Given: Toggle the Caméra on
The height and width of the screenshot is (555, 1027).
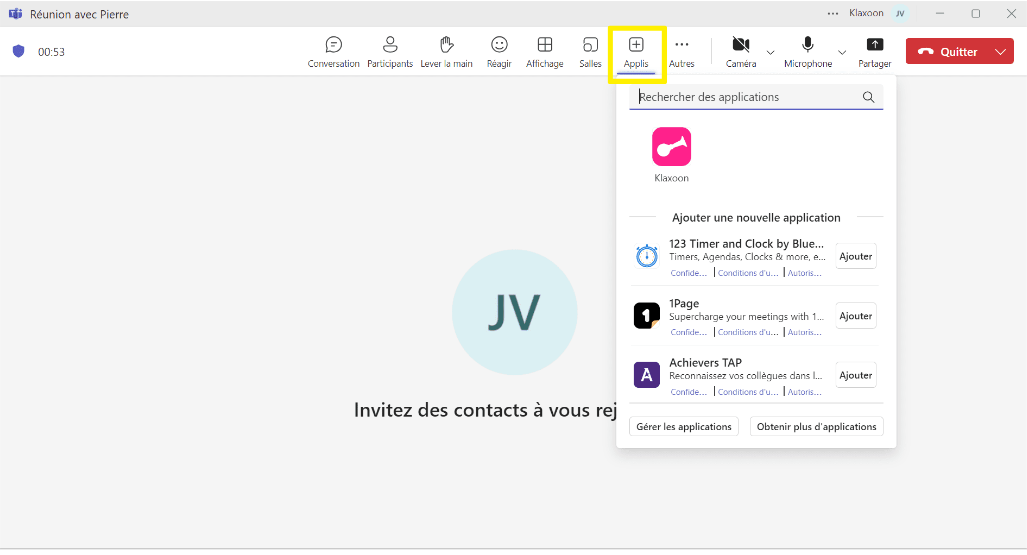Looking at the screenshot, I should point(740,51).
